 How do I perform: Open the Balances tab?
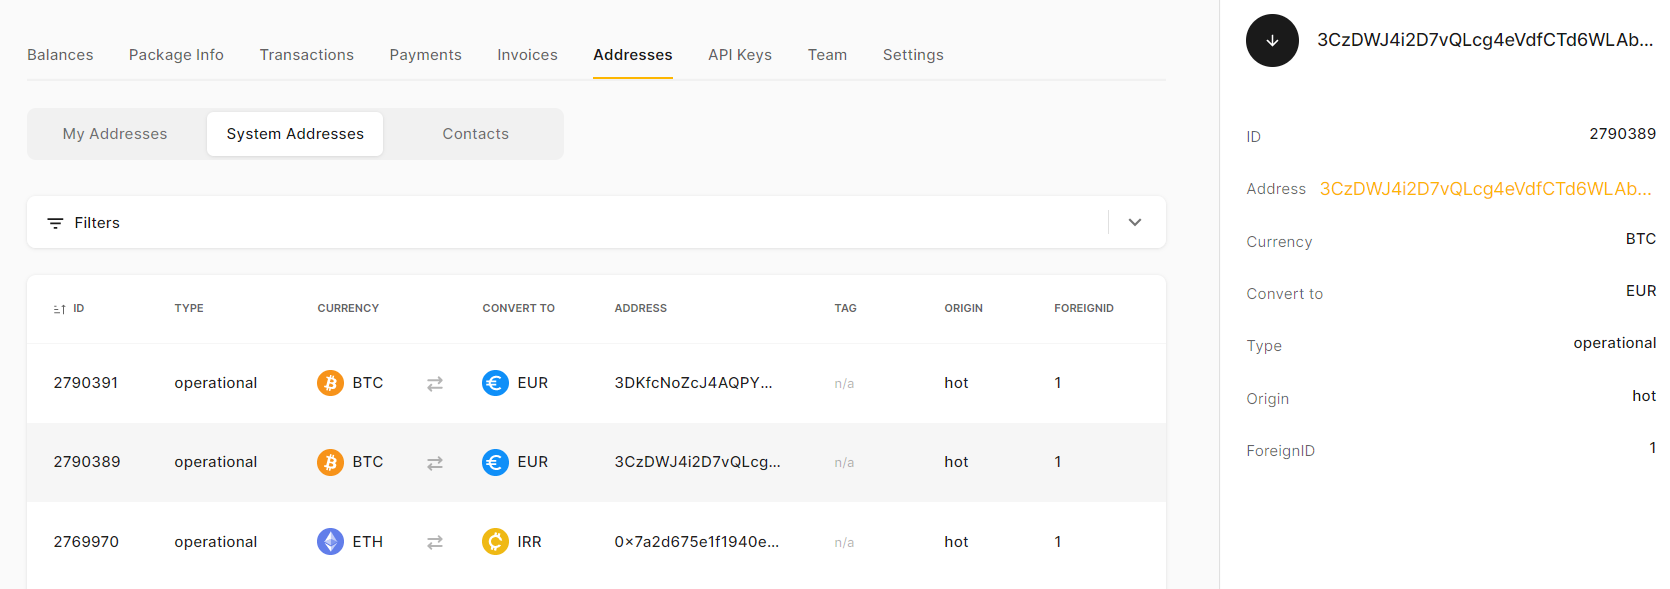pyautogui.click(x=60, y=55)
